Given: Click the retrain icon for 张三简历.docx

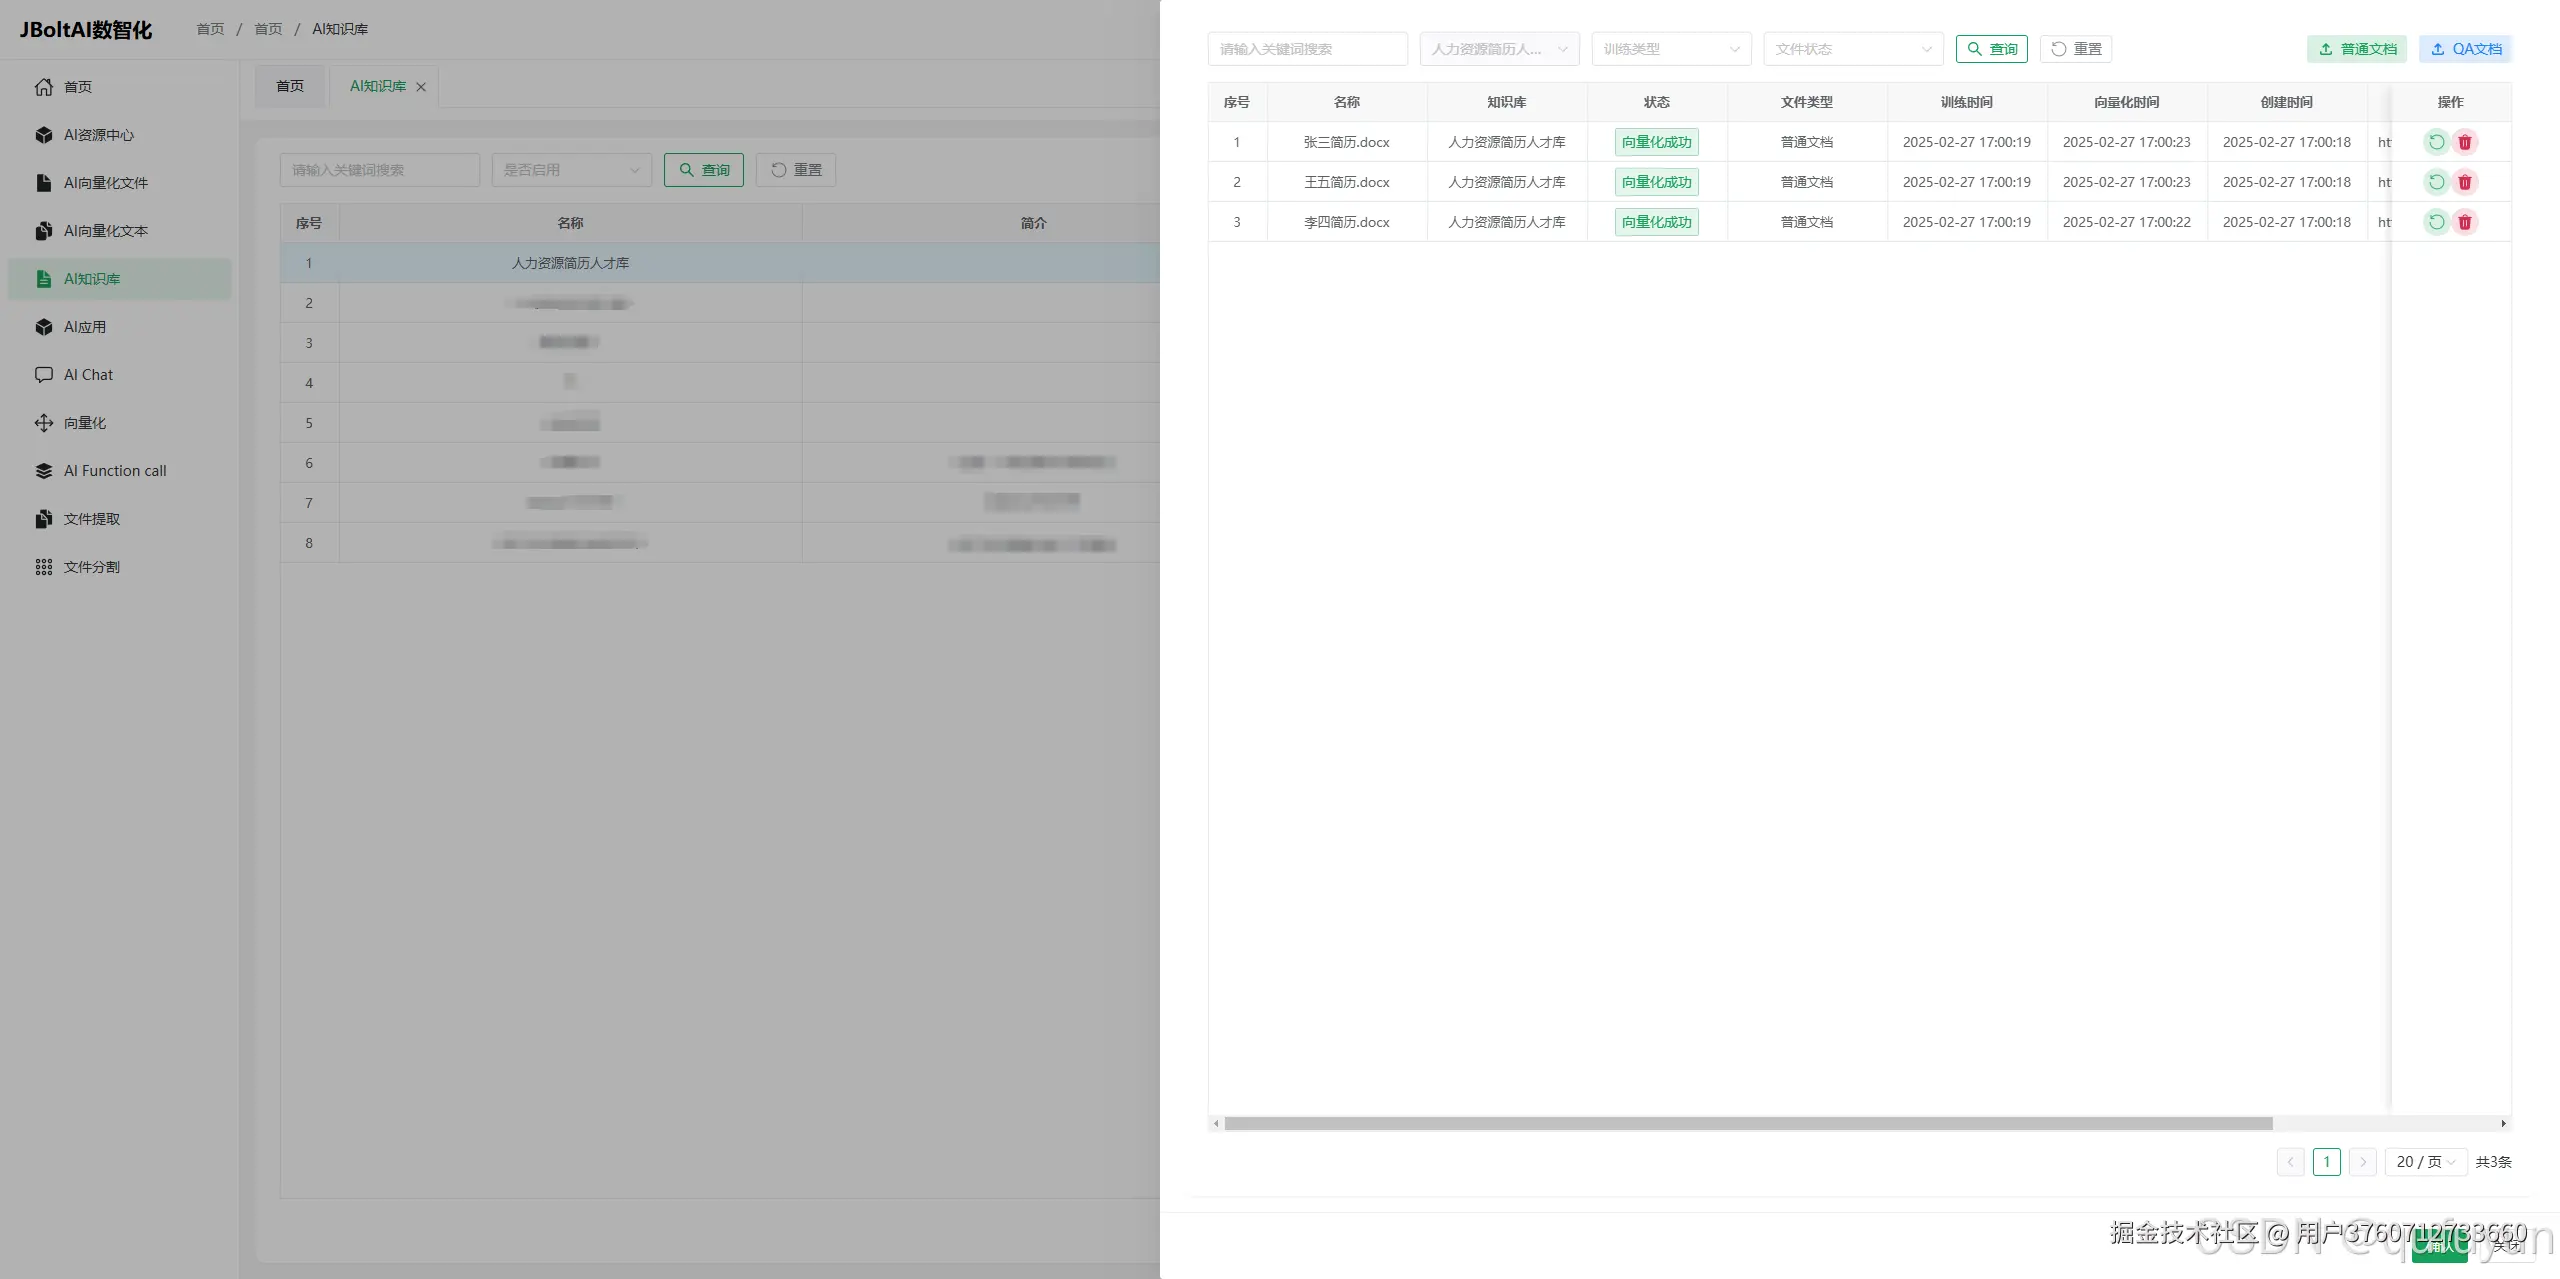Looking at the screenshot, I should (2436, 142).
